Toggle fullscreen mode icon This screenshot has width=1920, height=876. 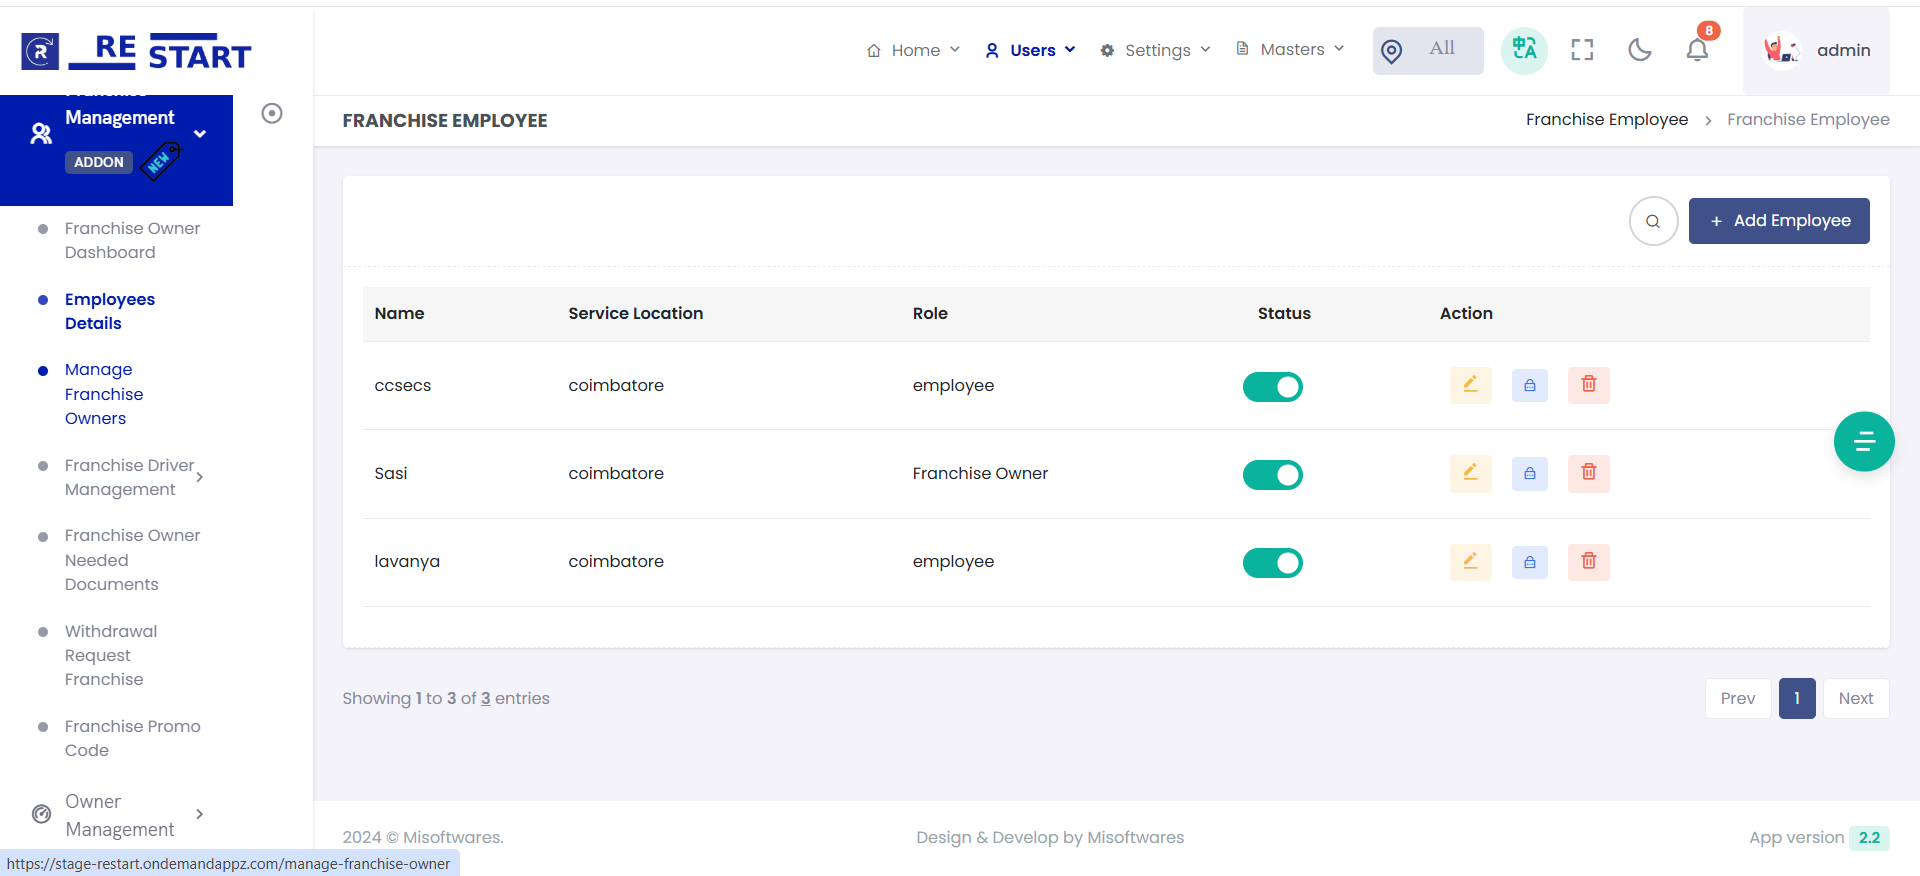pos(1582,50)
